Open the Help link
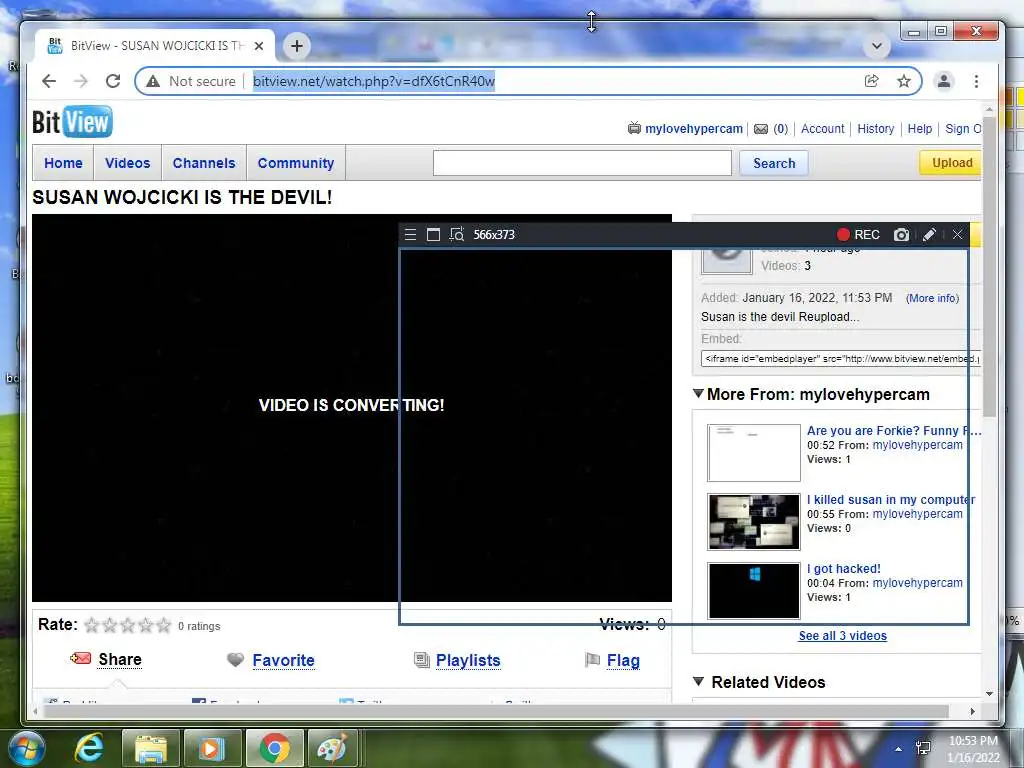1024x768 pixels. (920, 129)
